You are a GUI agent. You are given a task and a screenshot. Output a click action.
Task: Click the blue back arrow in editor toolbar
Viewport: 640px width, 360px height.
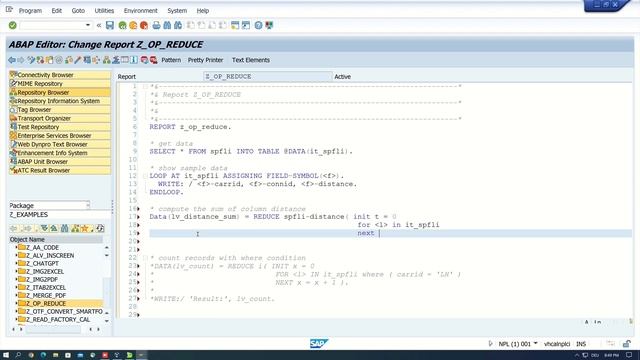[12, 60]
